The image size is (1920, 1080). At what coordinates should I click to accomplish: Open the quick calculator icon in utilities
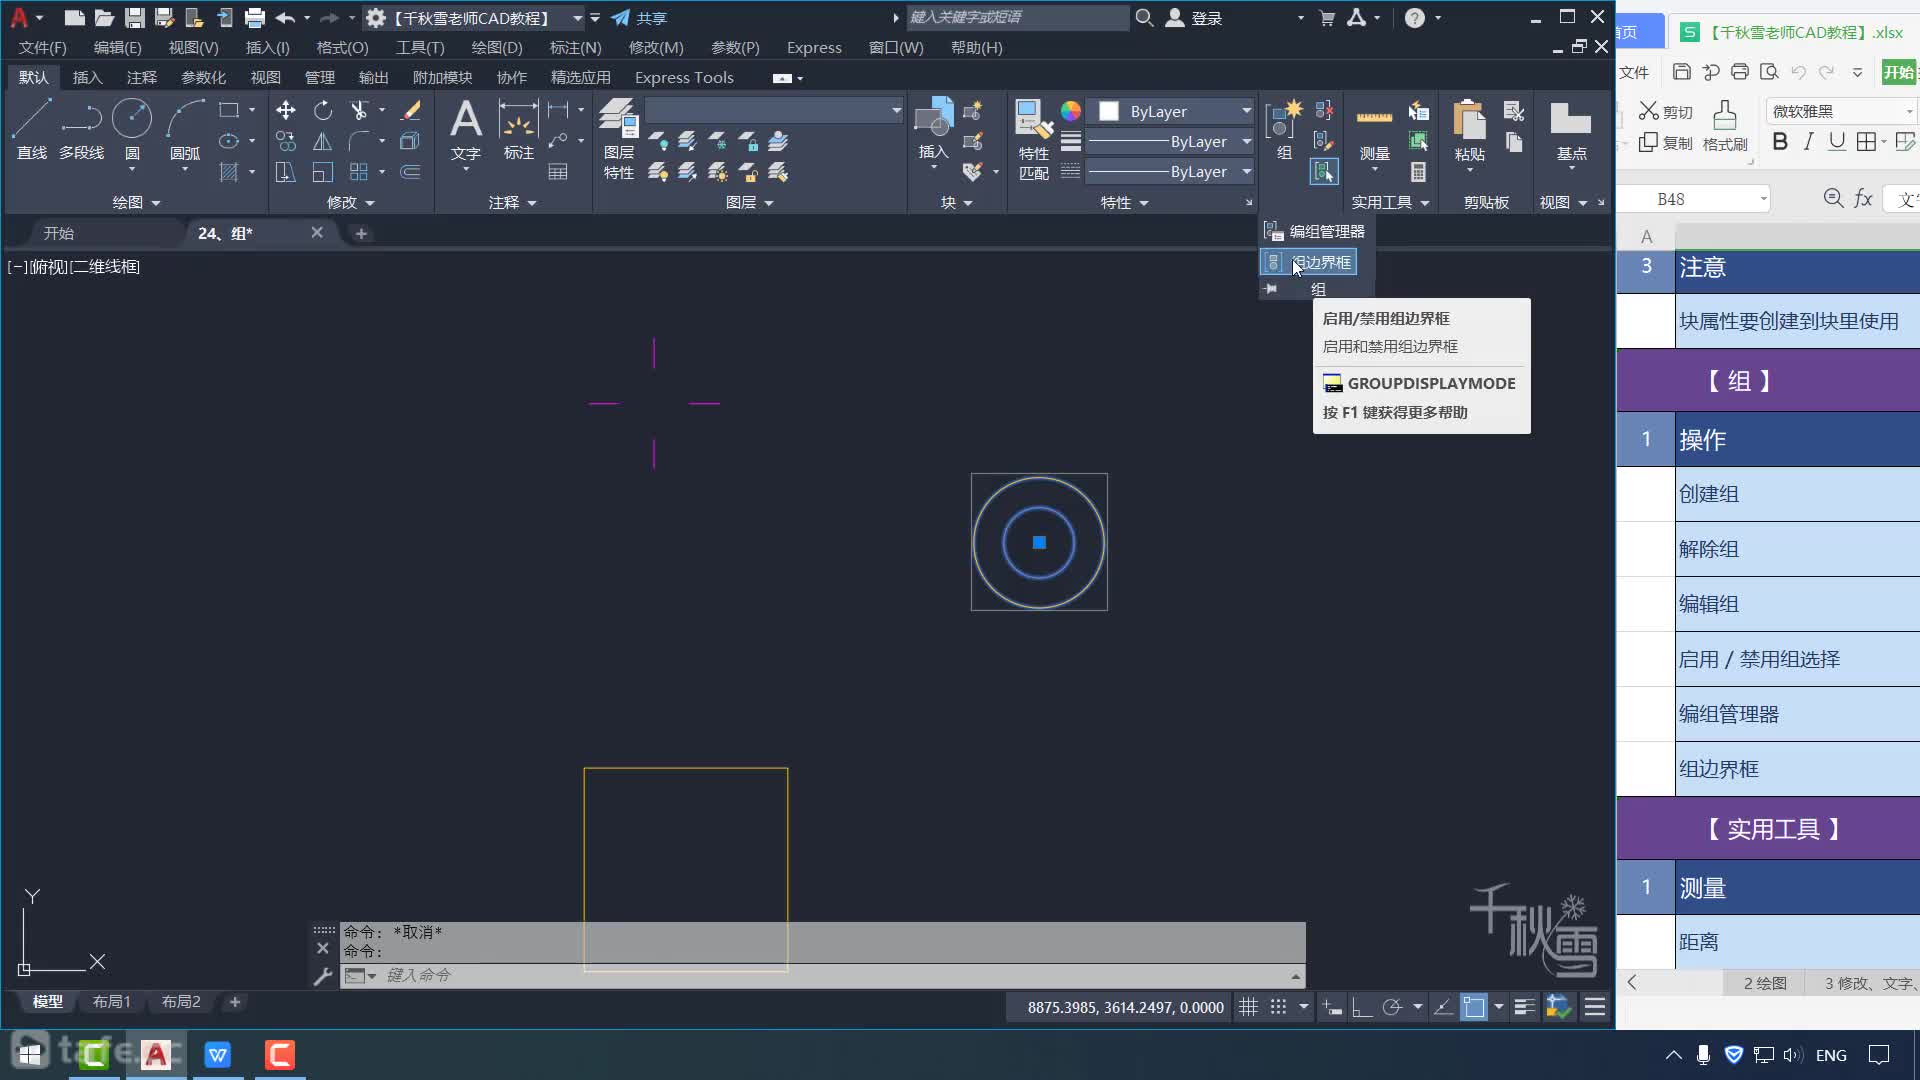(1418, 172)
